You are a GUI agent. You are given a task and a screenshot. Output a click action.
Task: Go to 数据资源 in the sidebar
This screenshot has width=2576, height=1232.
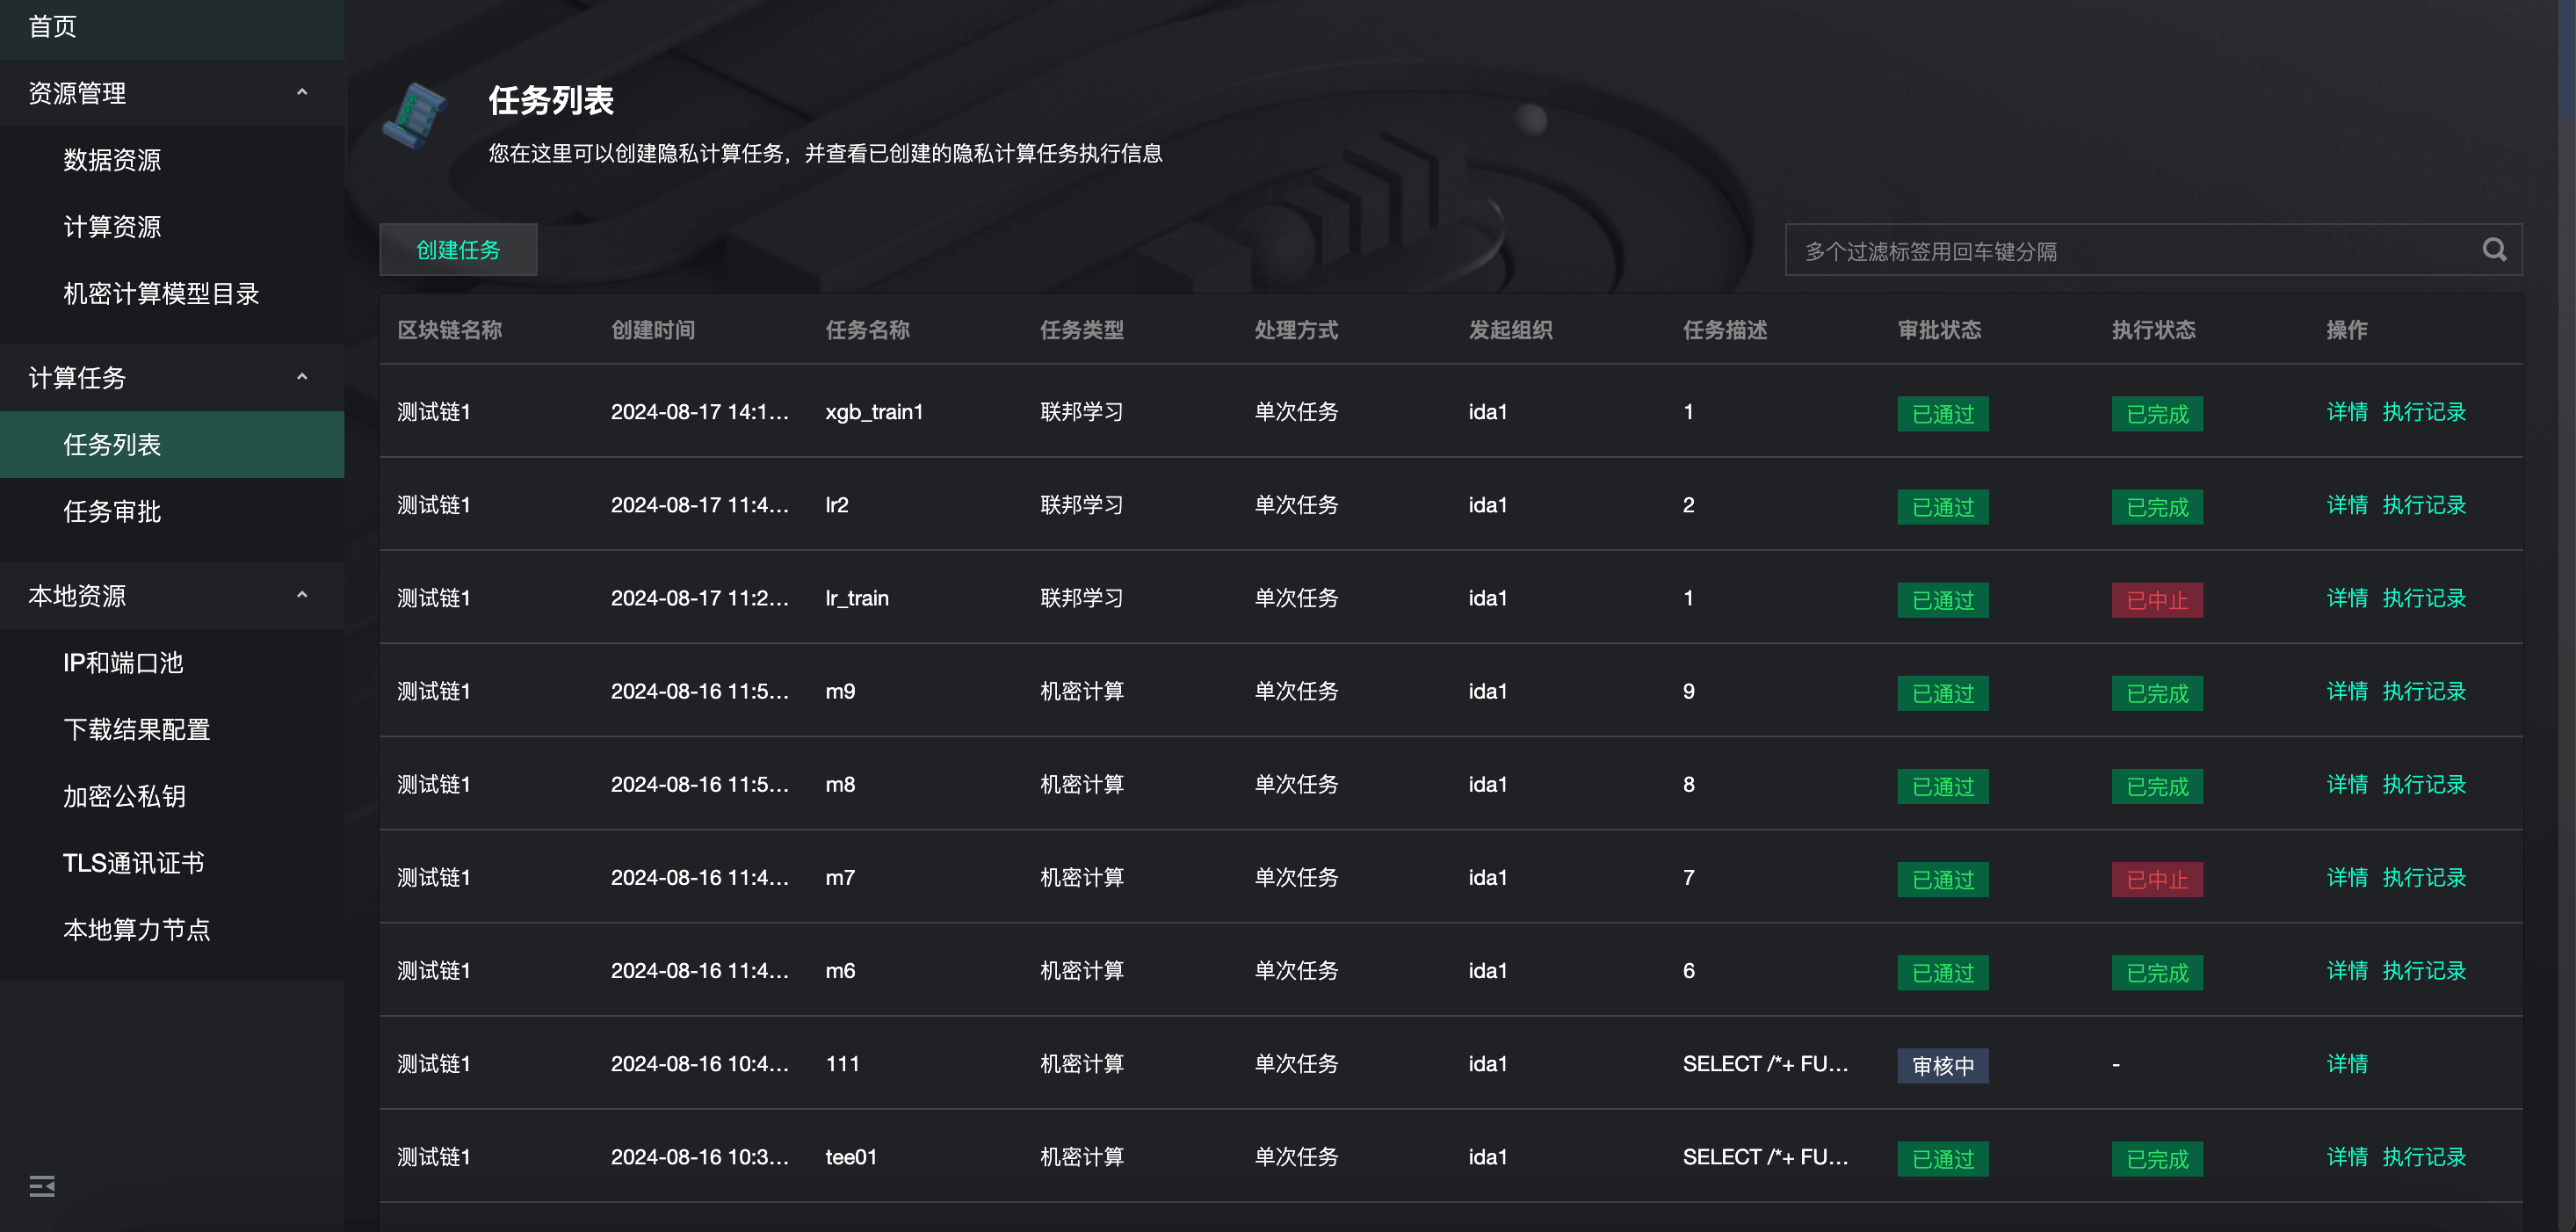pos(112,160)
